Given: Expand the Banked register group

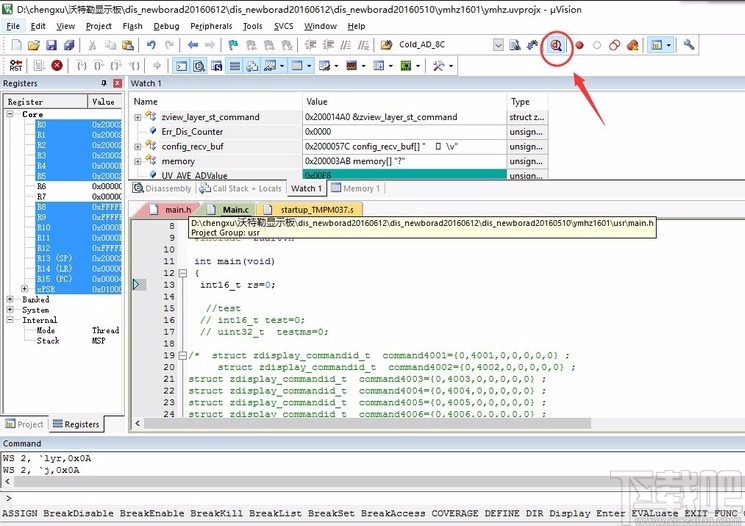Looking at the screenshot, I should [10, 299].
